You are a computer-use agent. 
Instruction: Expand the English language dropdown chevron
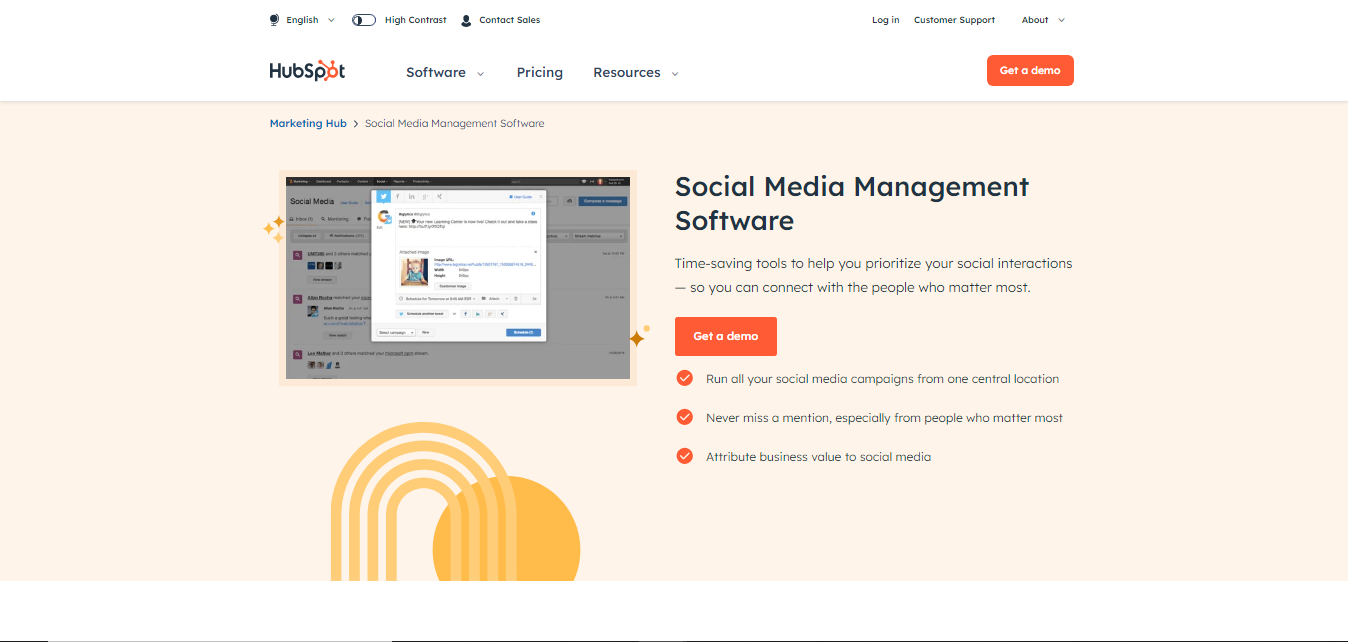pyautogui.click(x=331, y=20)
